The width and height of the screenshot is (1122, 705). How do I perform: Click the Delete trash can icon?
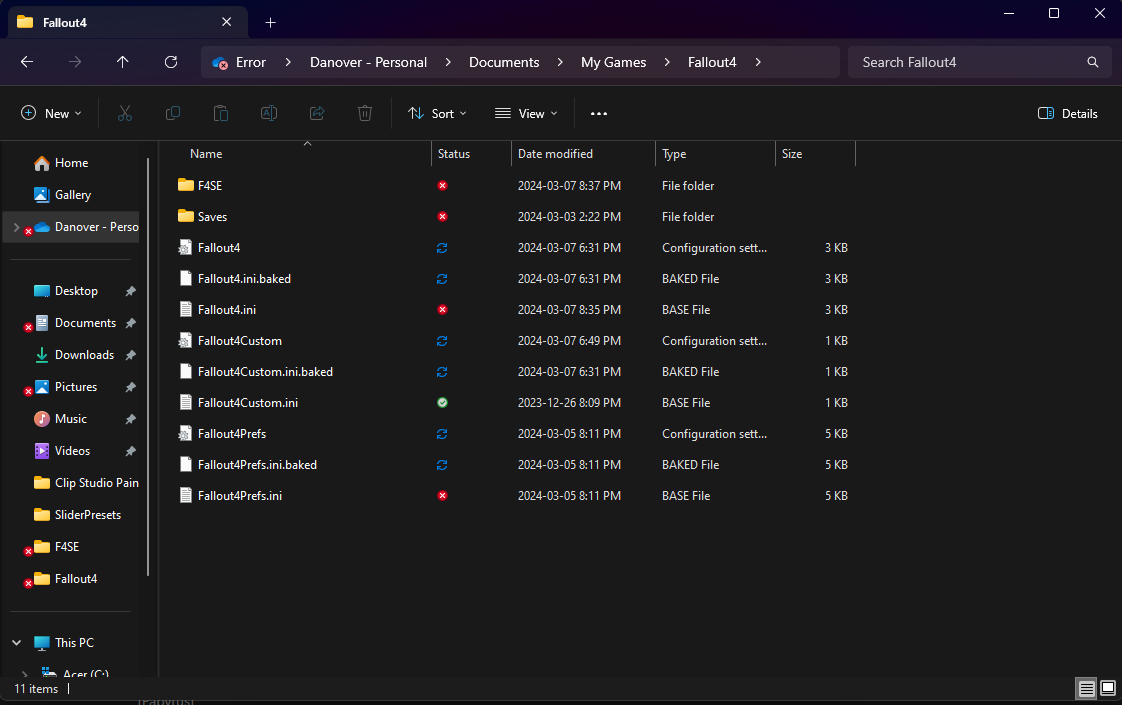click(x=365, y=113)
